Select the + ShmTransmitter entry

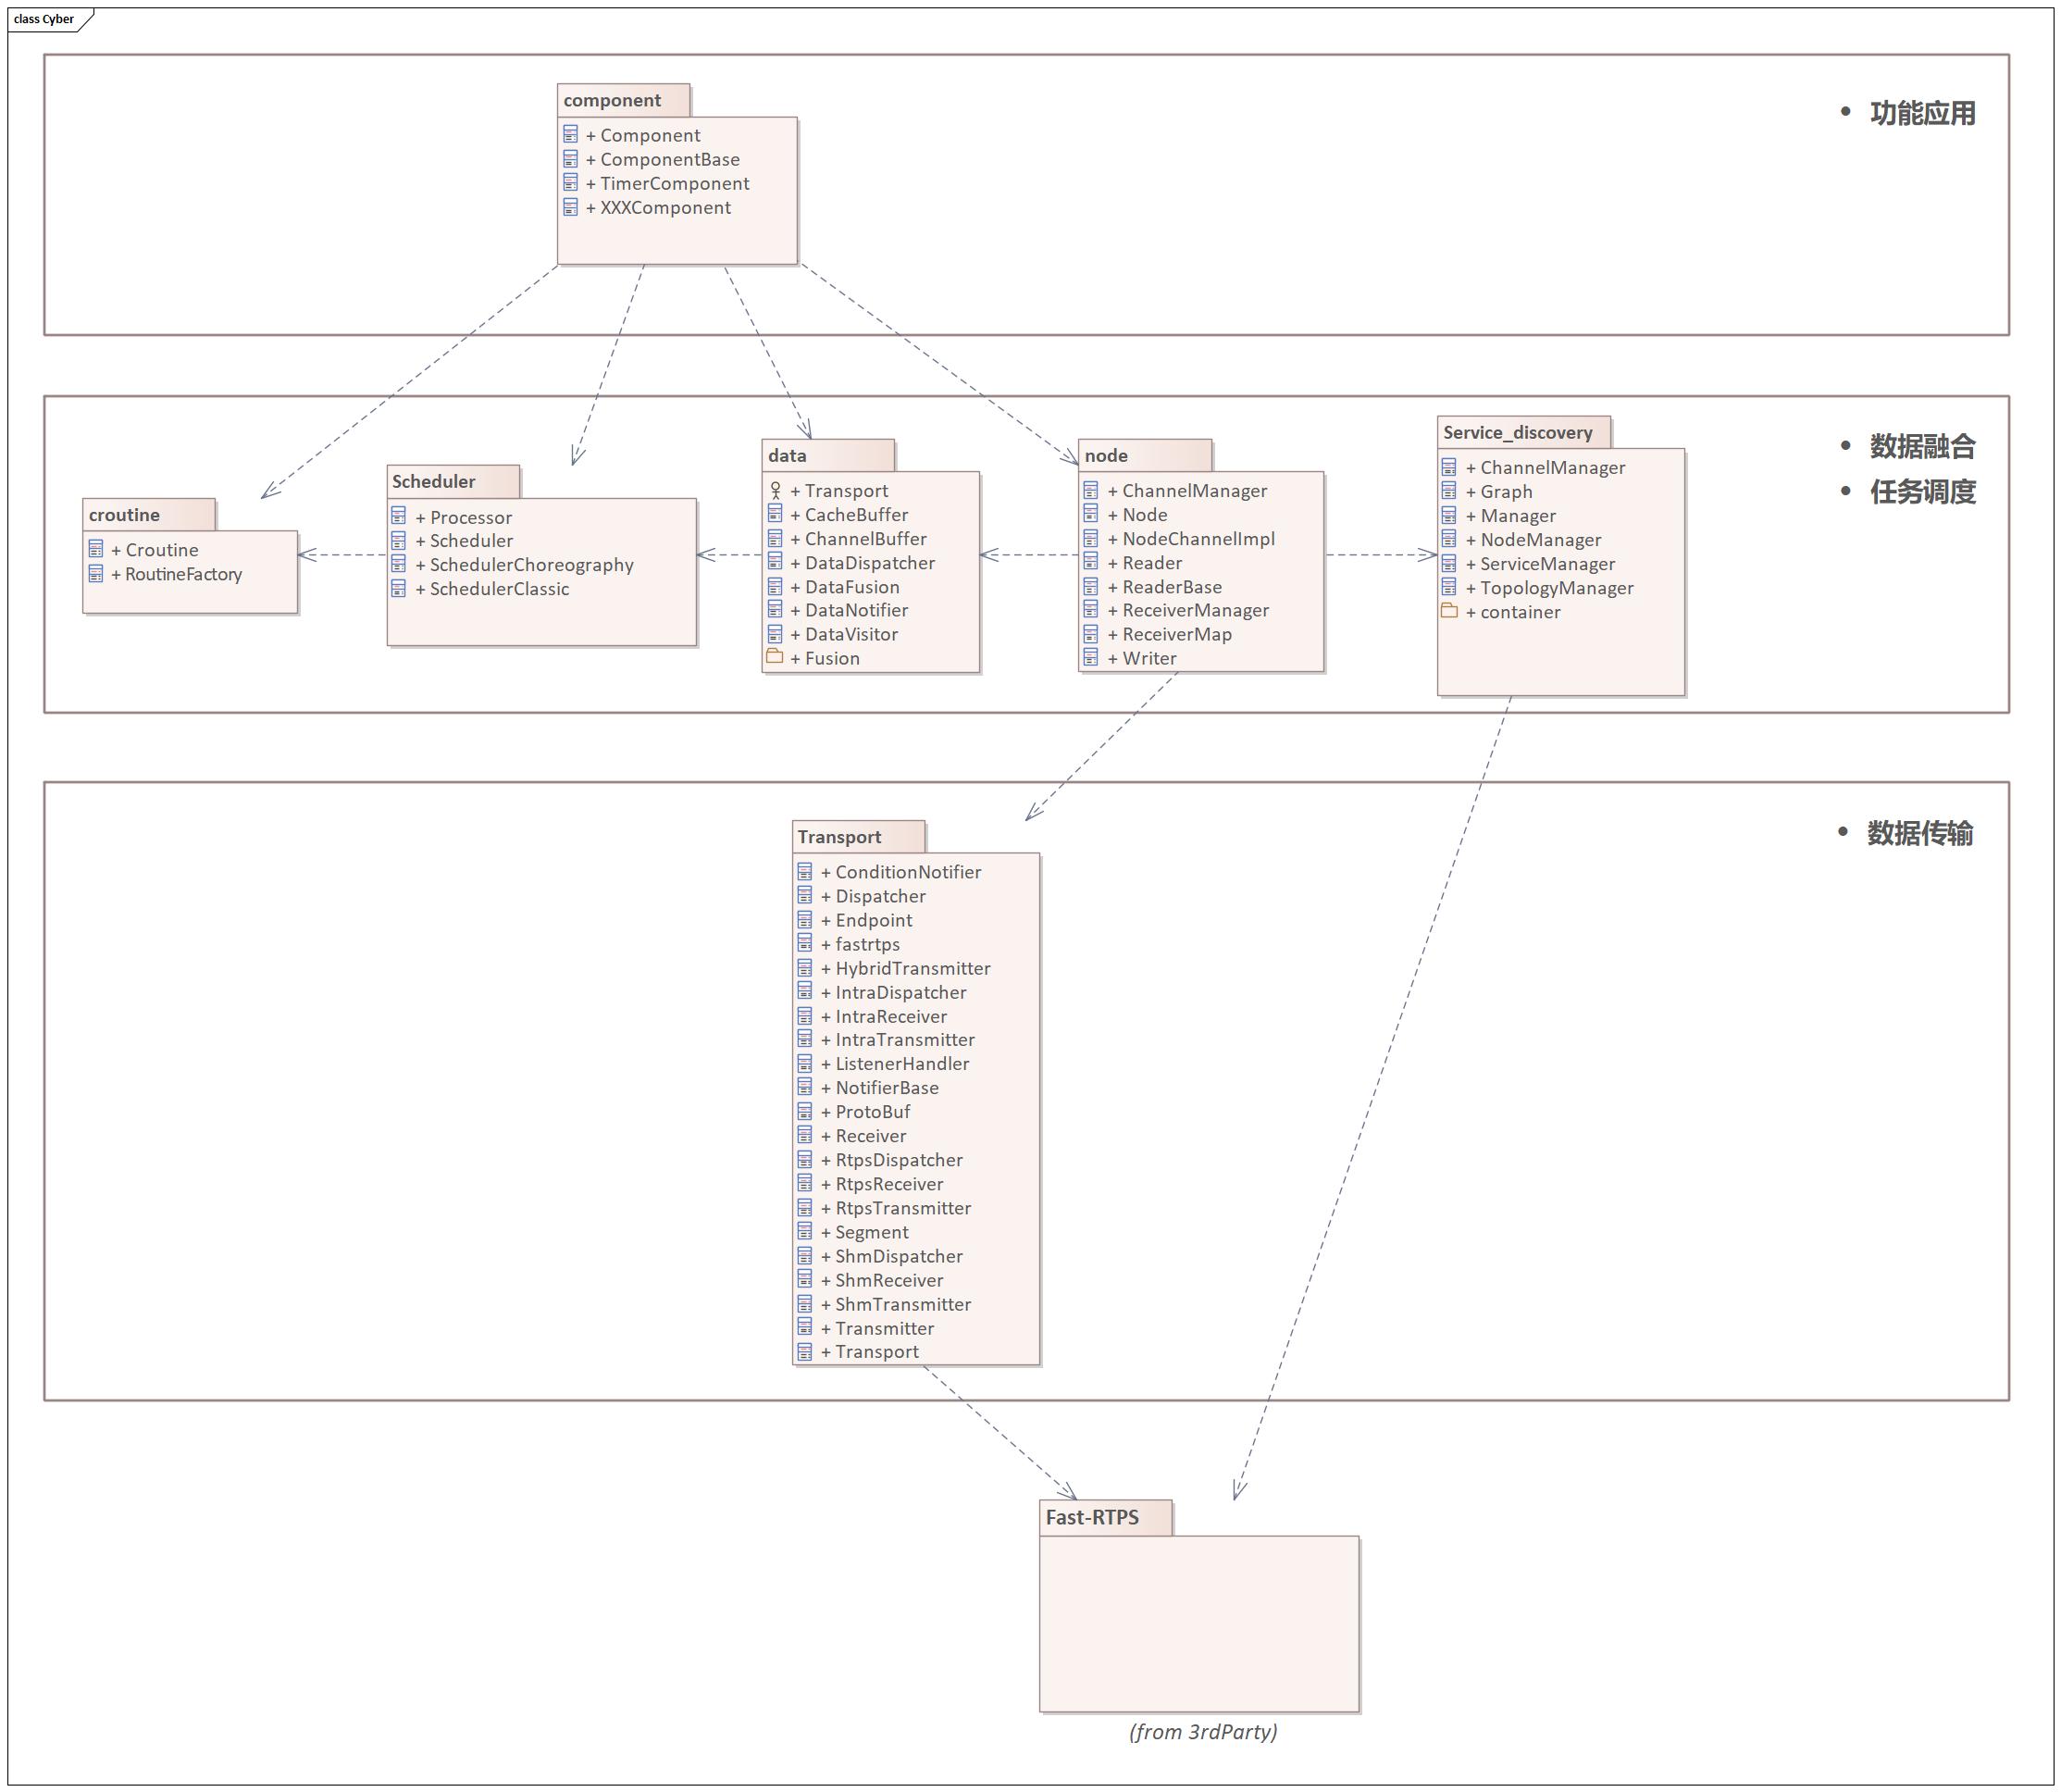click(x=895, y=1304)
